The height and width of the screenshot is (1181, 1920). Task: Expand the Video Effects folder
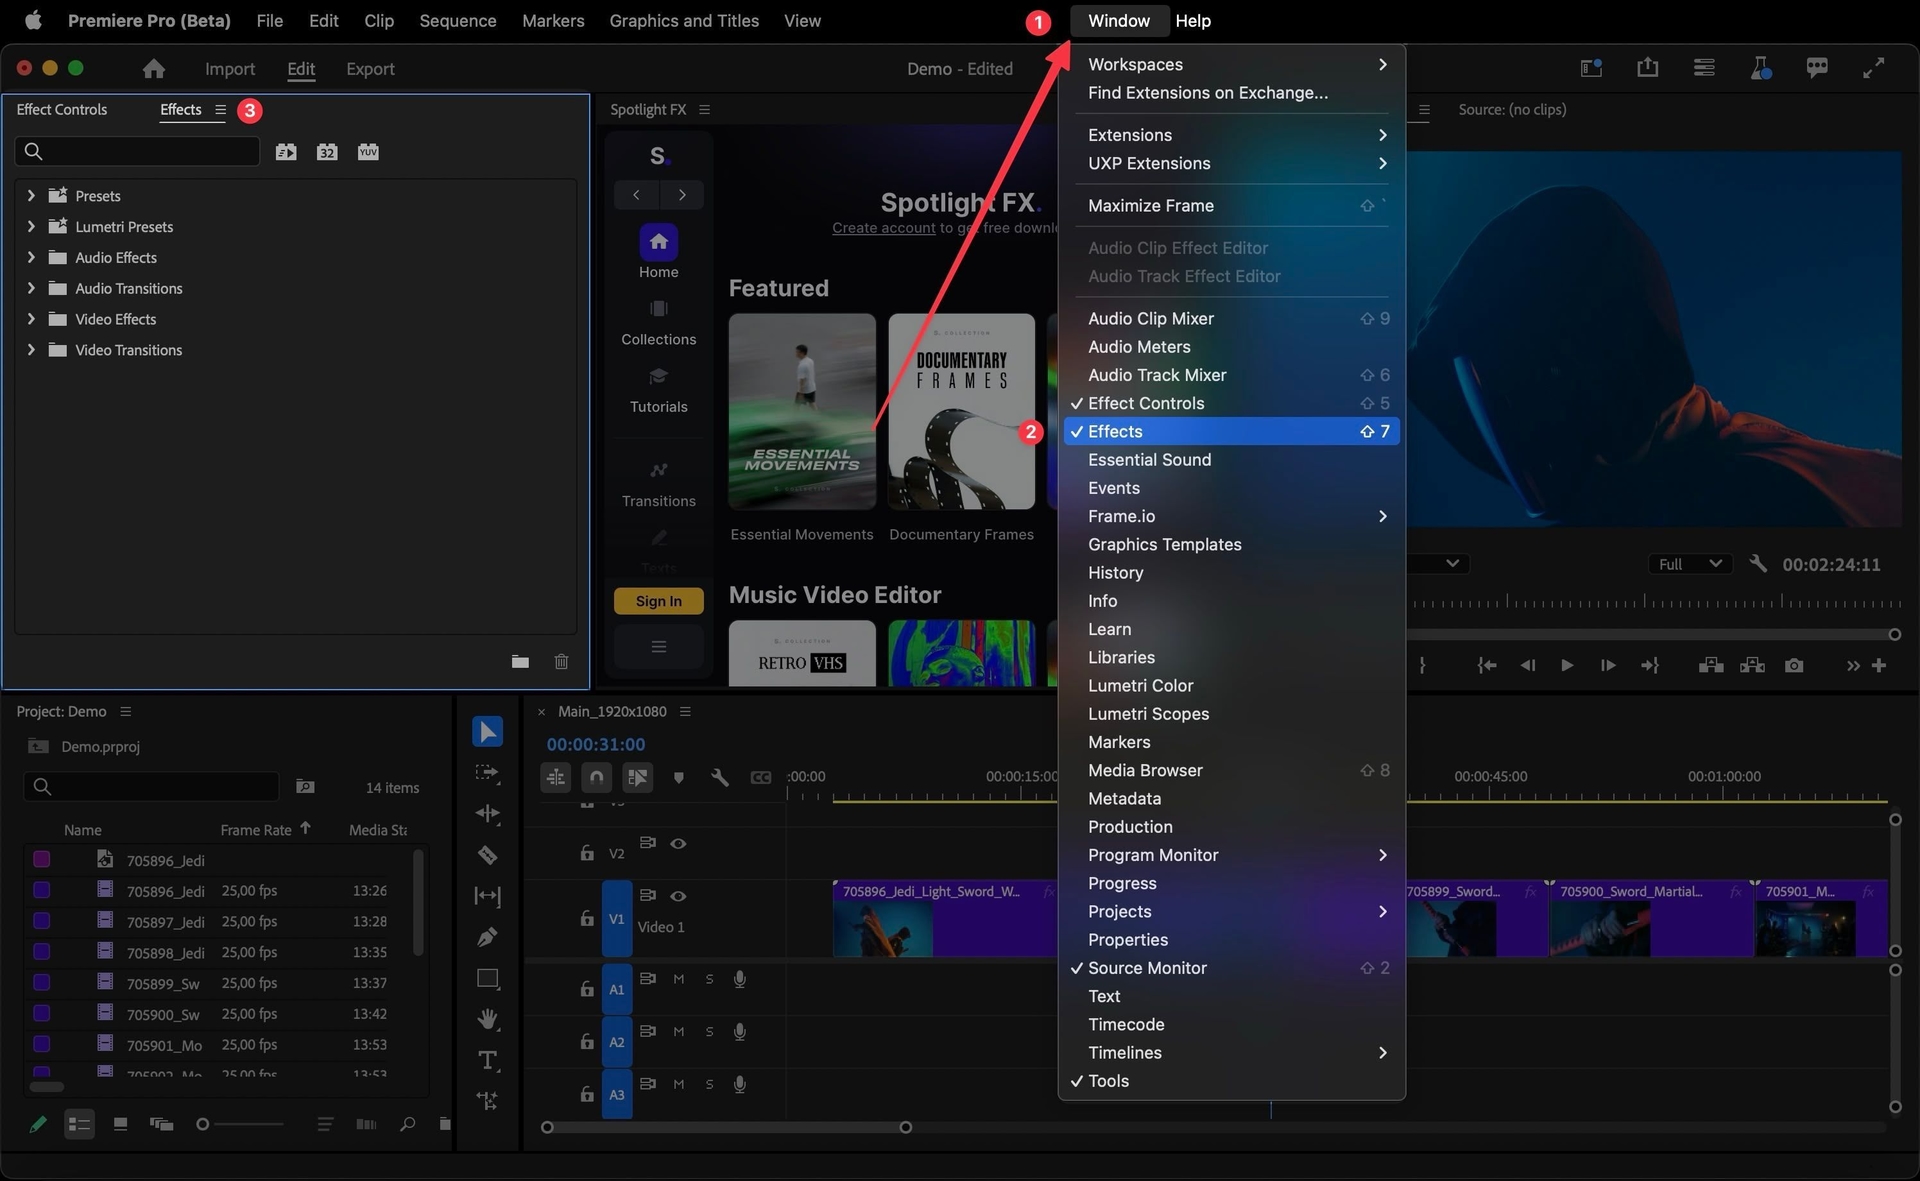pyautogui.click(x=31, y=319)
